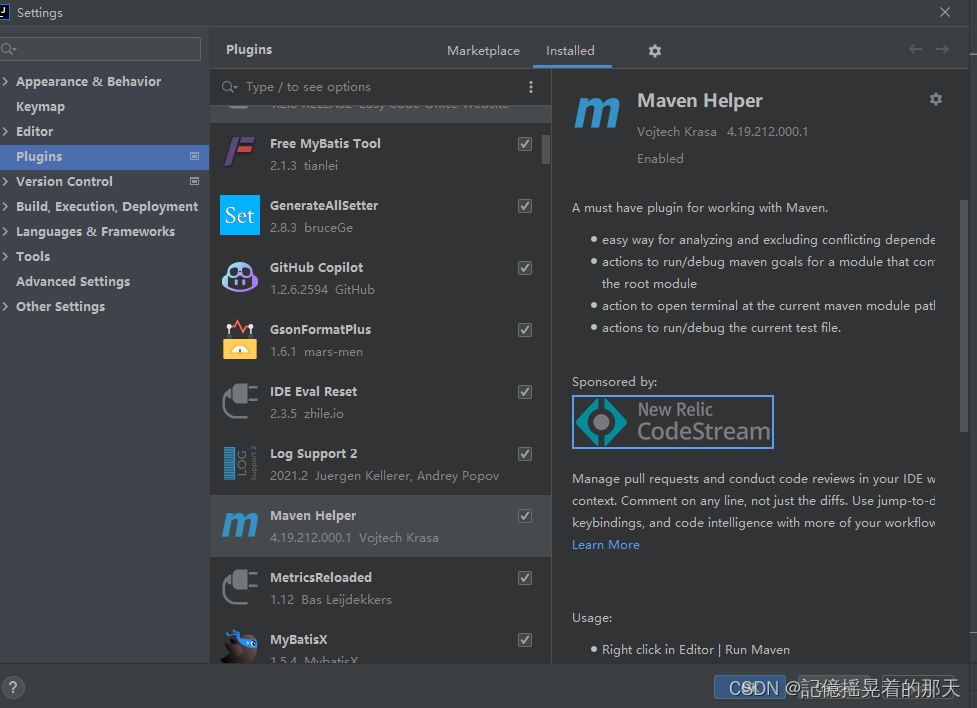977x708 pixels.
Task: Click the MetricsReloaded plug icon
Action: [240, 587]
